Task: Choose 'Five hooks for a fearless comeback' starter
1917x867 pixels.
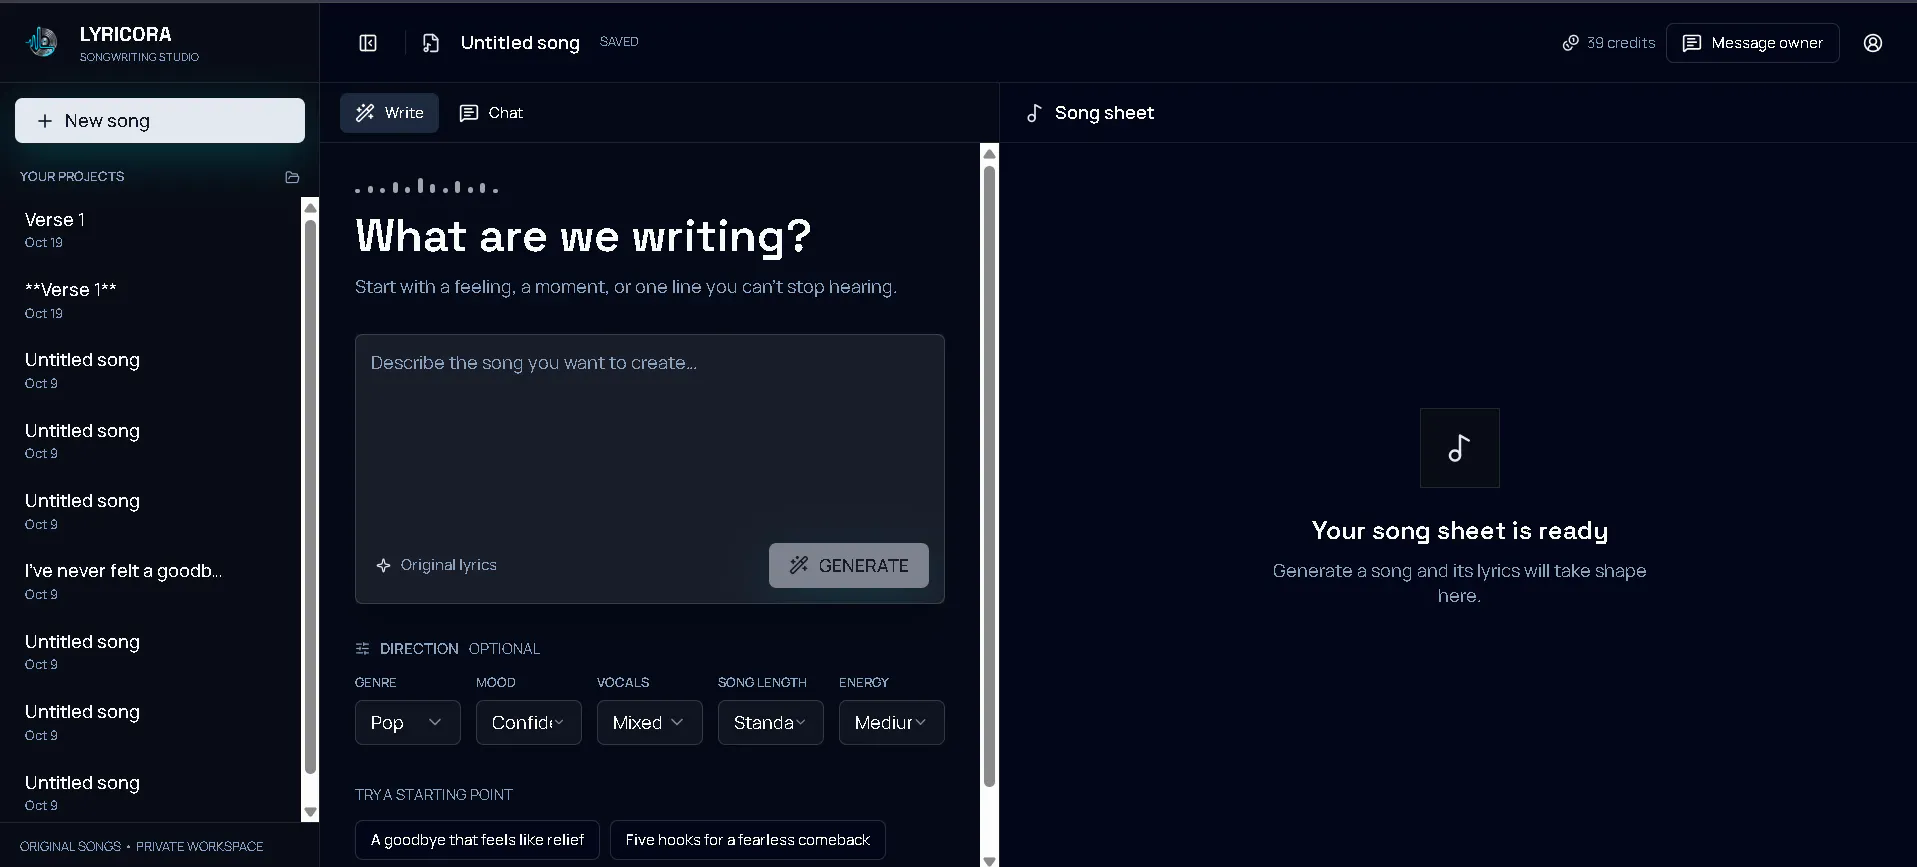Action: (x=748, y=840)
